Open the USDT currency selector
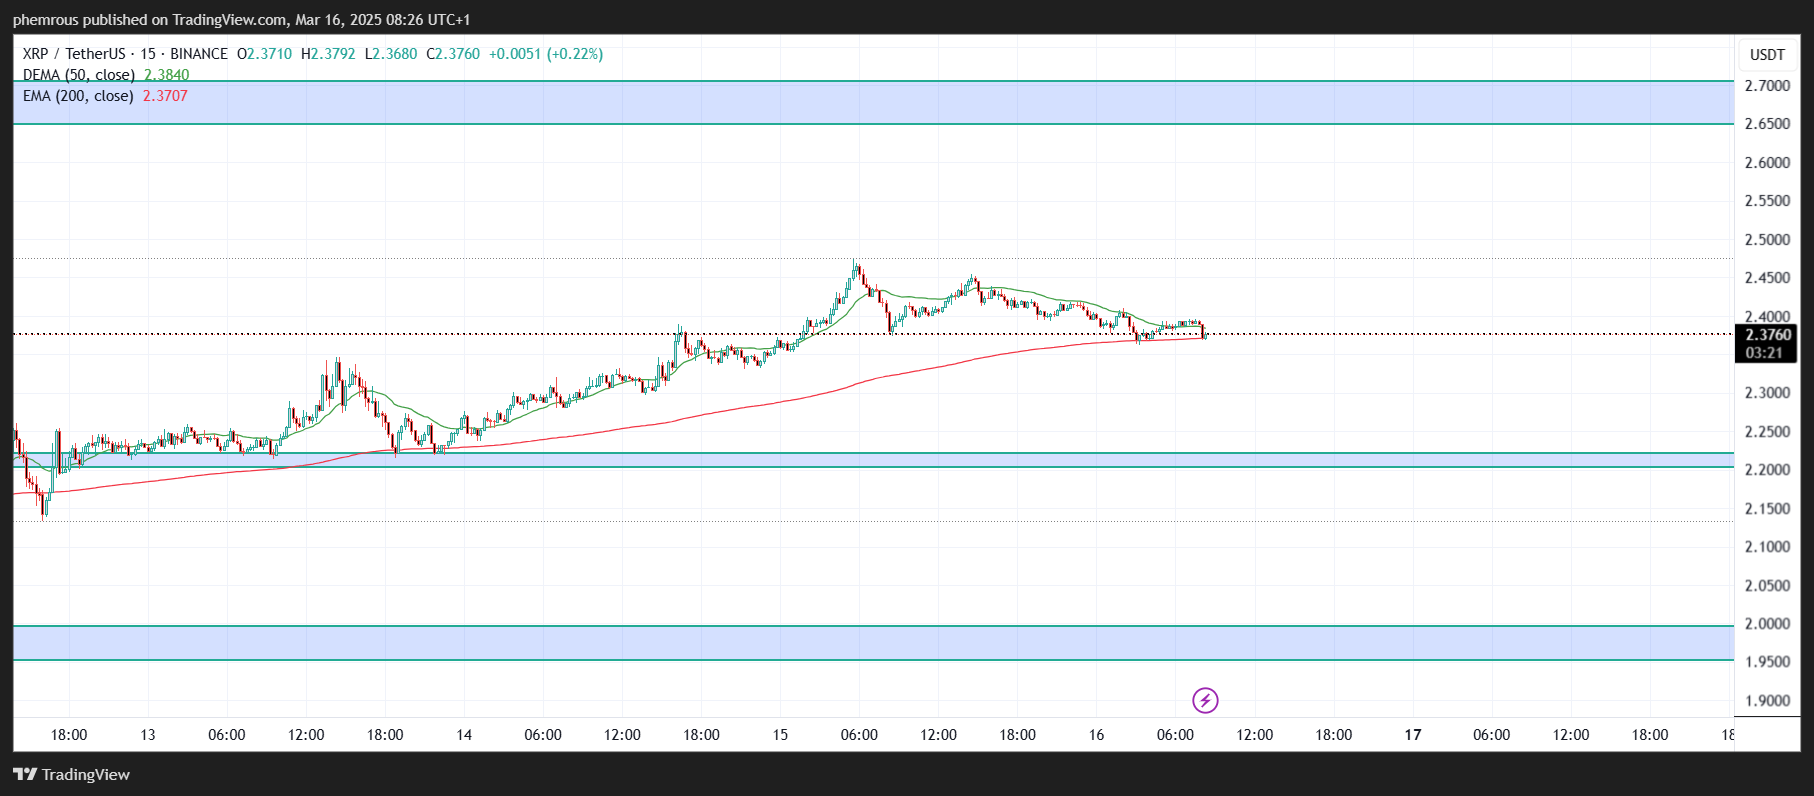Image resolution: width=1814 pixels, height=796 pixels. [x=1766, y=55]
